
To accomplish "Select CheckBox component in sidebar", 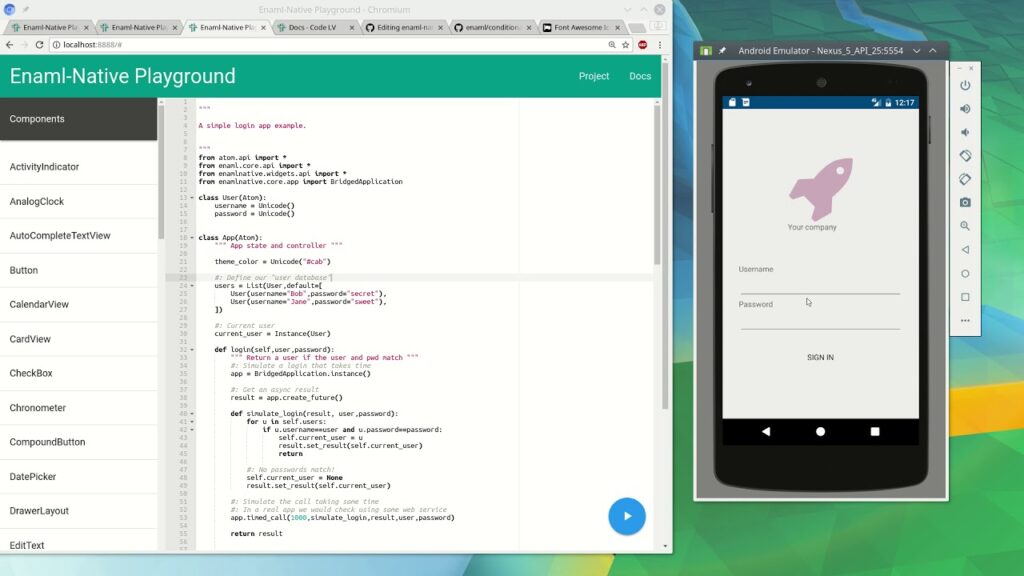I will tap(78, 373).
